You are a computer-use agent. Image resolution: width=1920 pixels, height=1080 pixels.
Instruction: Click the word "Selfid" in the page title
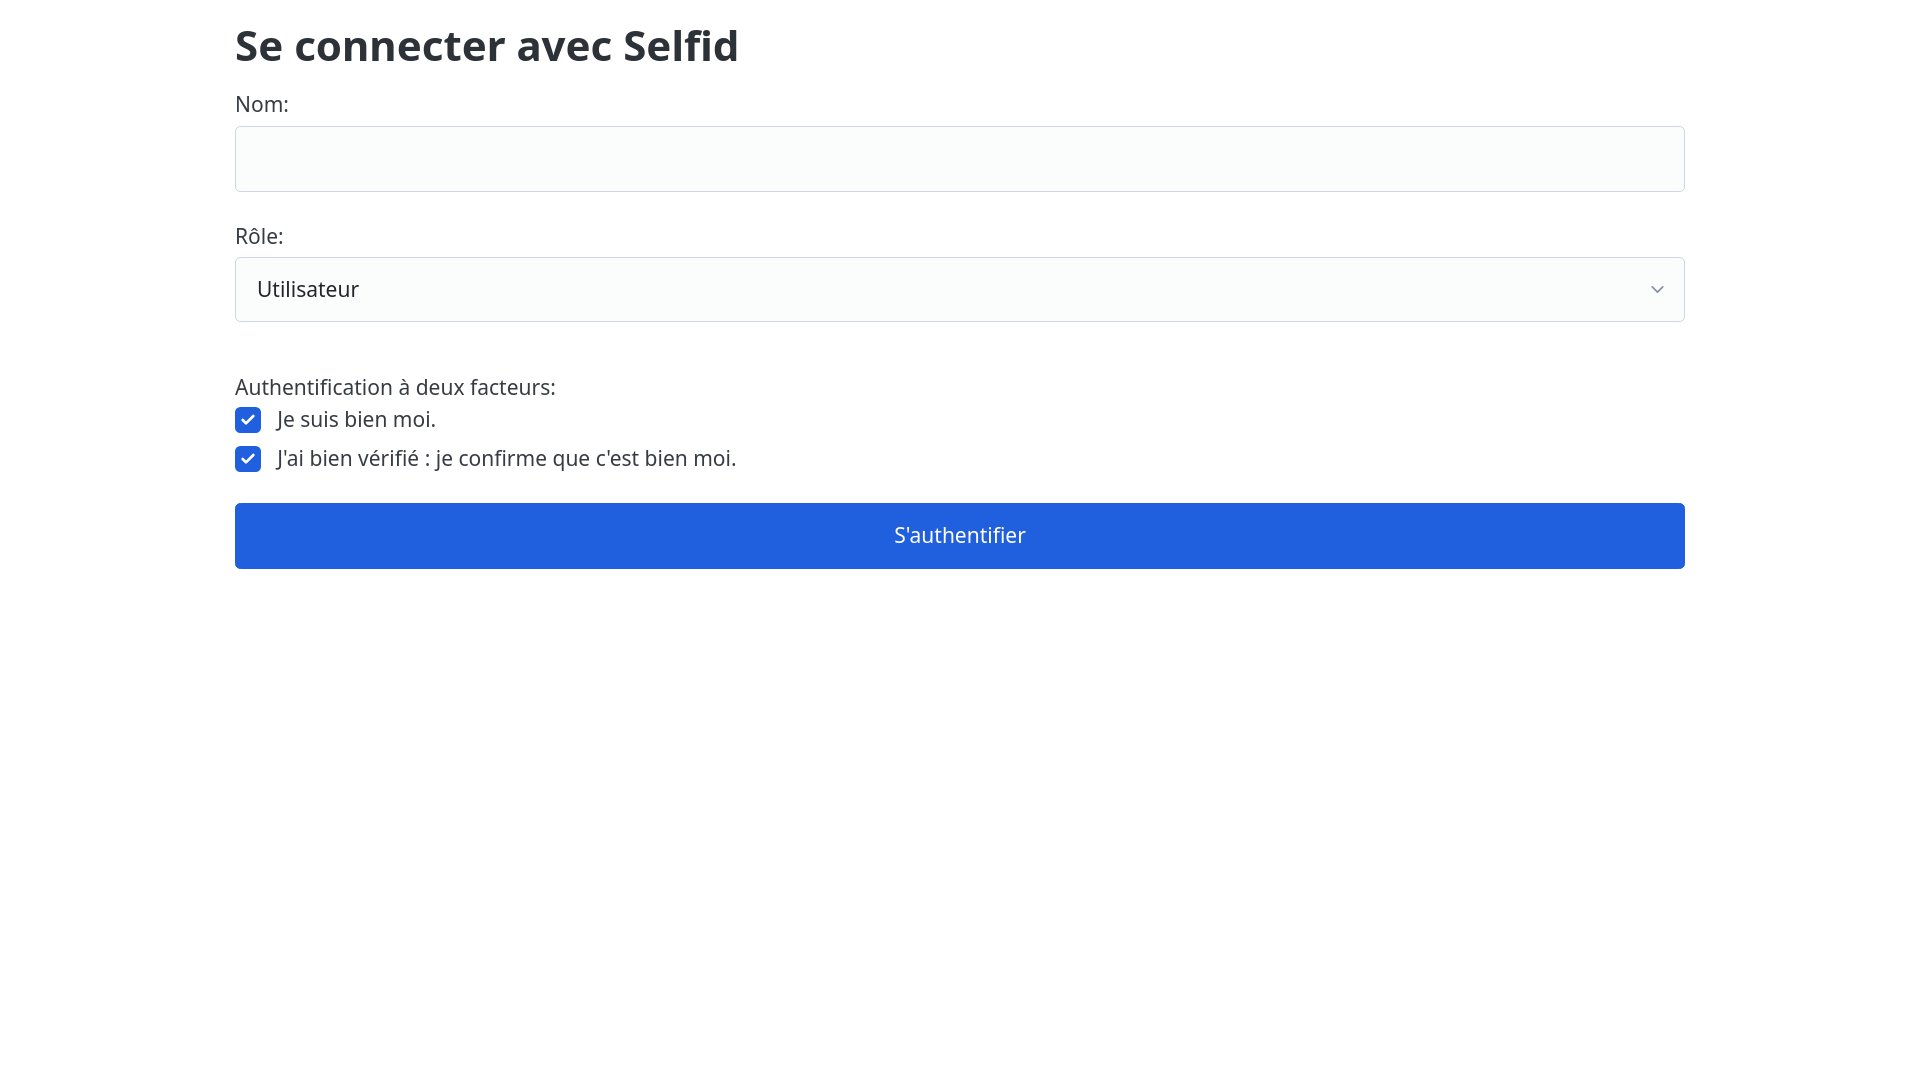point(680,46)
